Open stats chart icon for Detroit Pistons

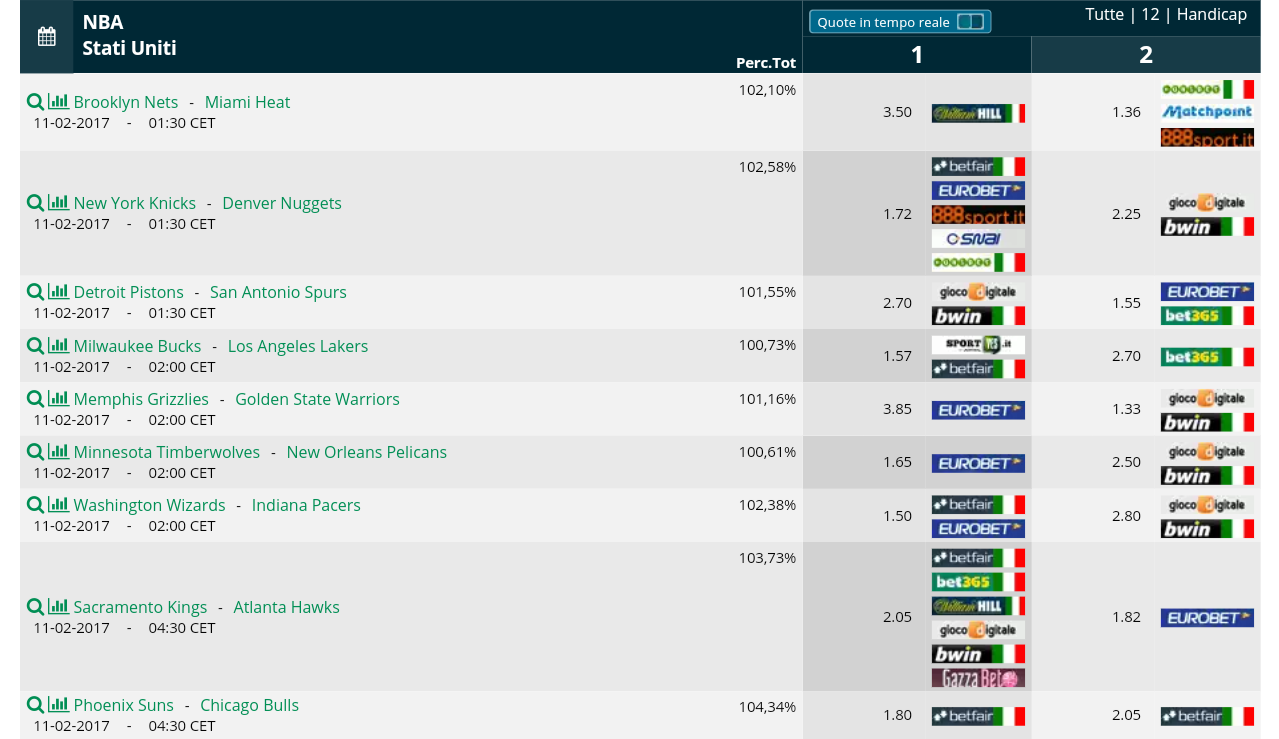(58, 291)
